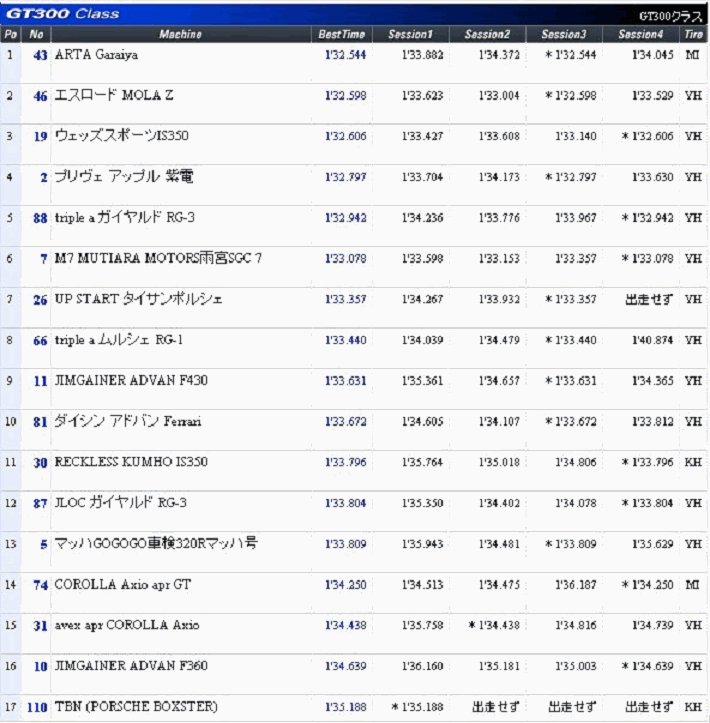Viewport: 710px width, 723px height.
Task: Select triple a ガイヤルド RG-3 entry
Action: [124, 217]
